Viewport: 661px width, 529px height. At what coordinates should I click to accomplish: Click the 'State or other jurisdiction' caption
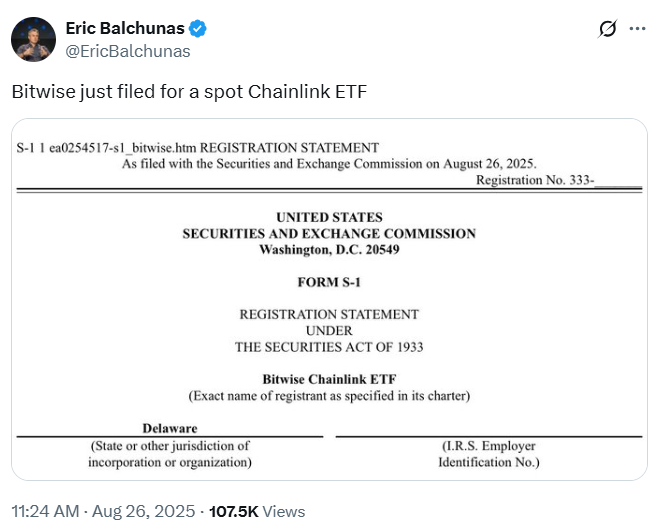169,454
